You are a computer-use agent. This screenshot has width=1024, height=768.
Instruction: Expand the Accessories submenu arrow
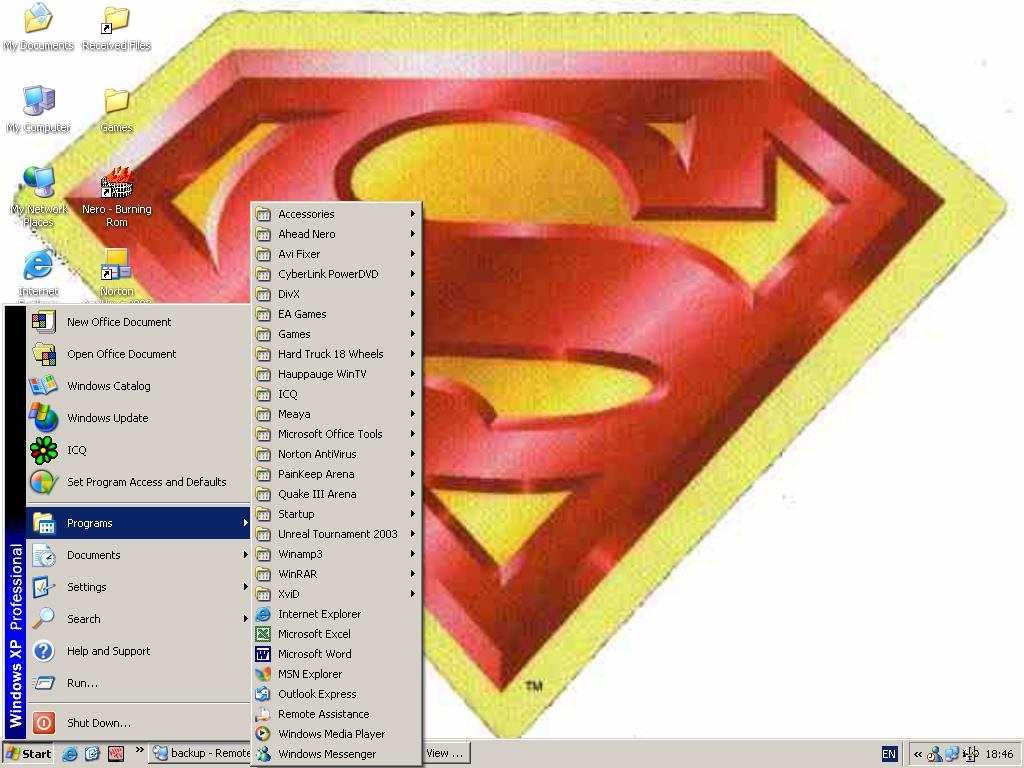click(413, 214)
